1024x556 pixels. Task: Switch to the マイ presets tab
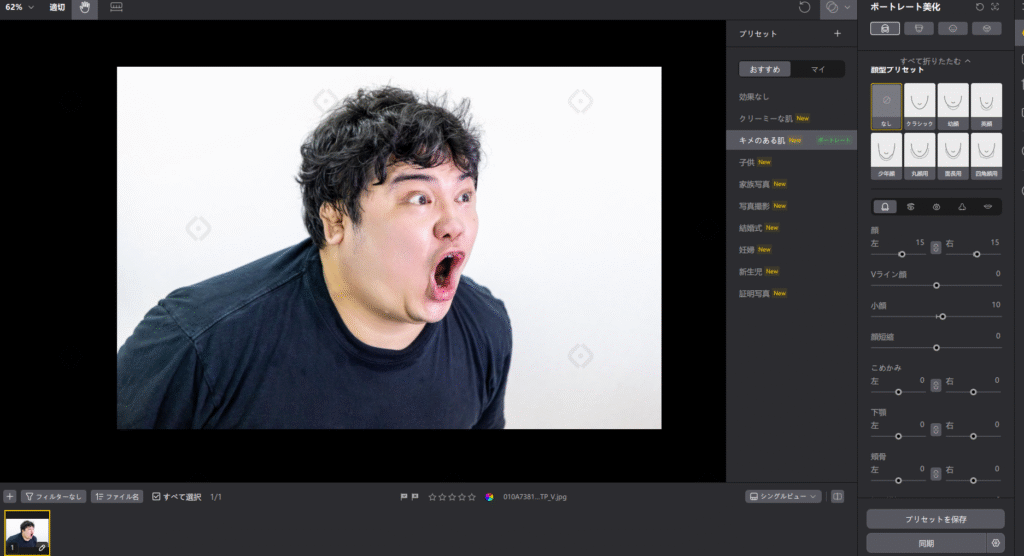(x=818, y=69)
